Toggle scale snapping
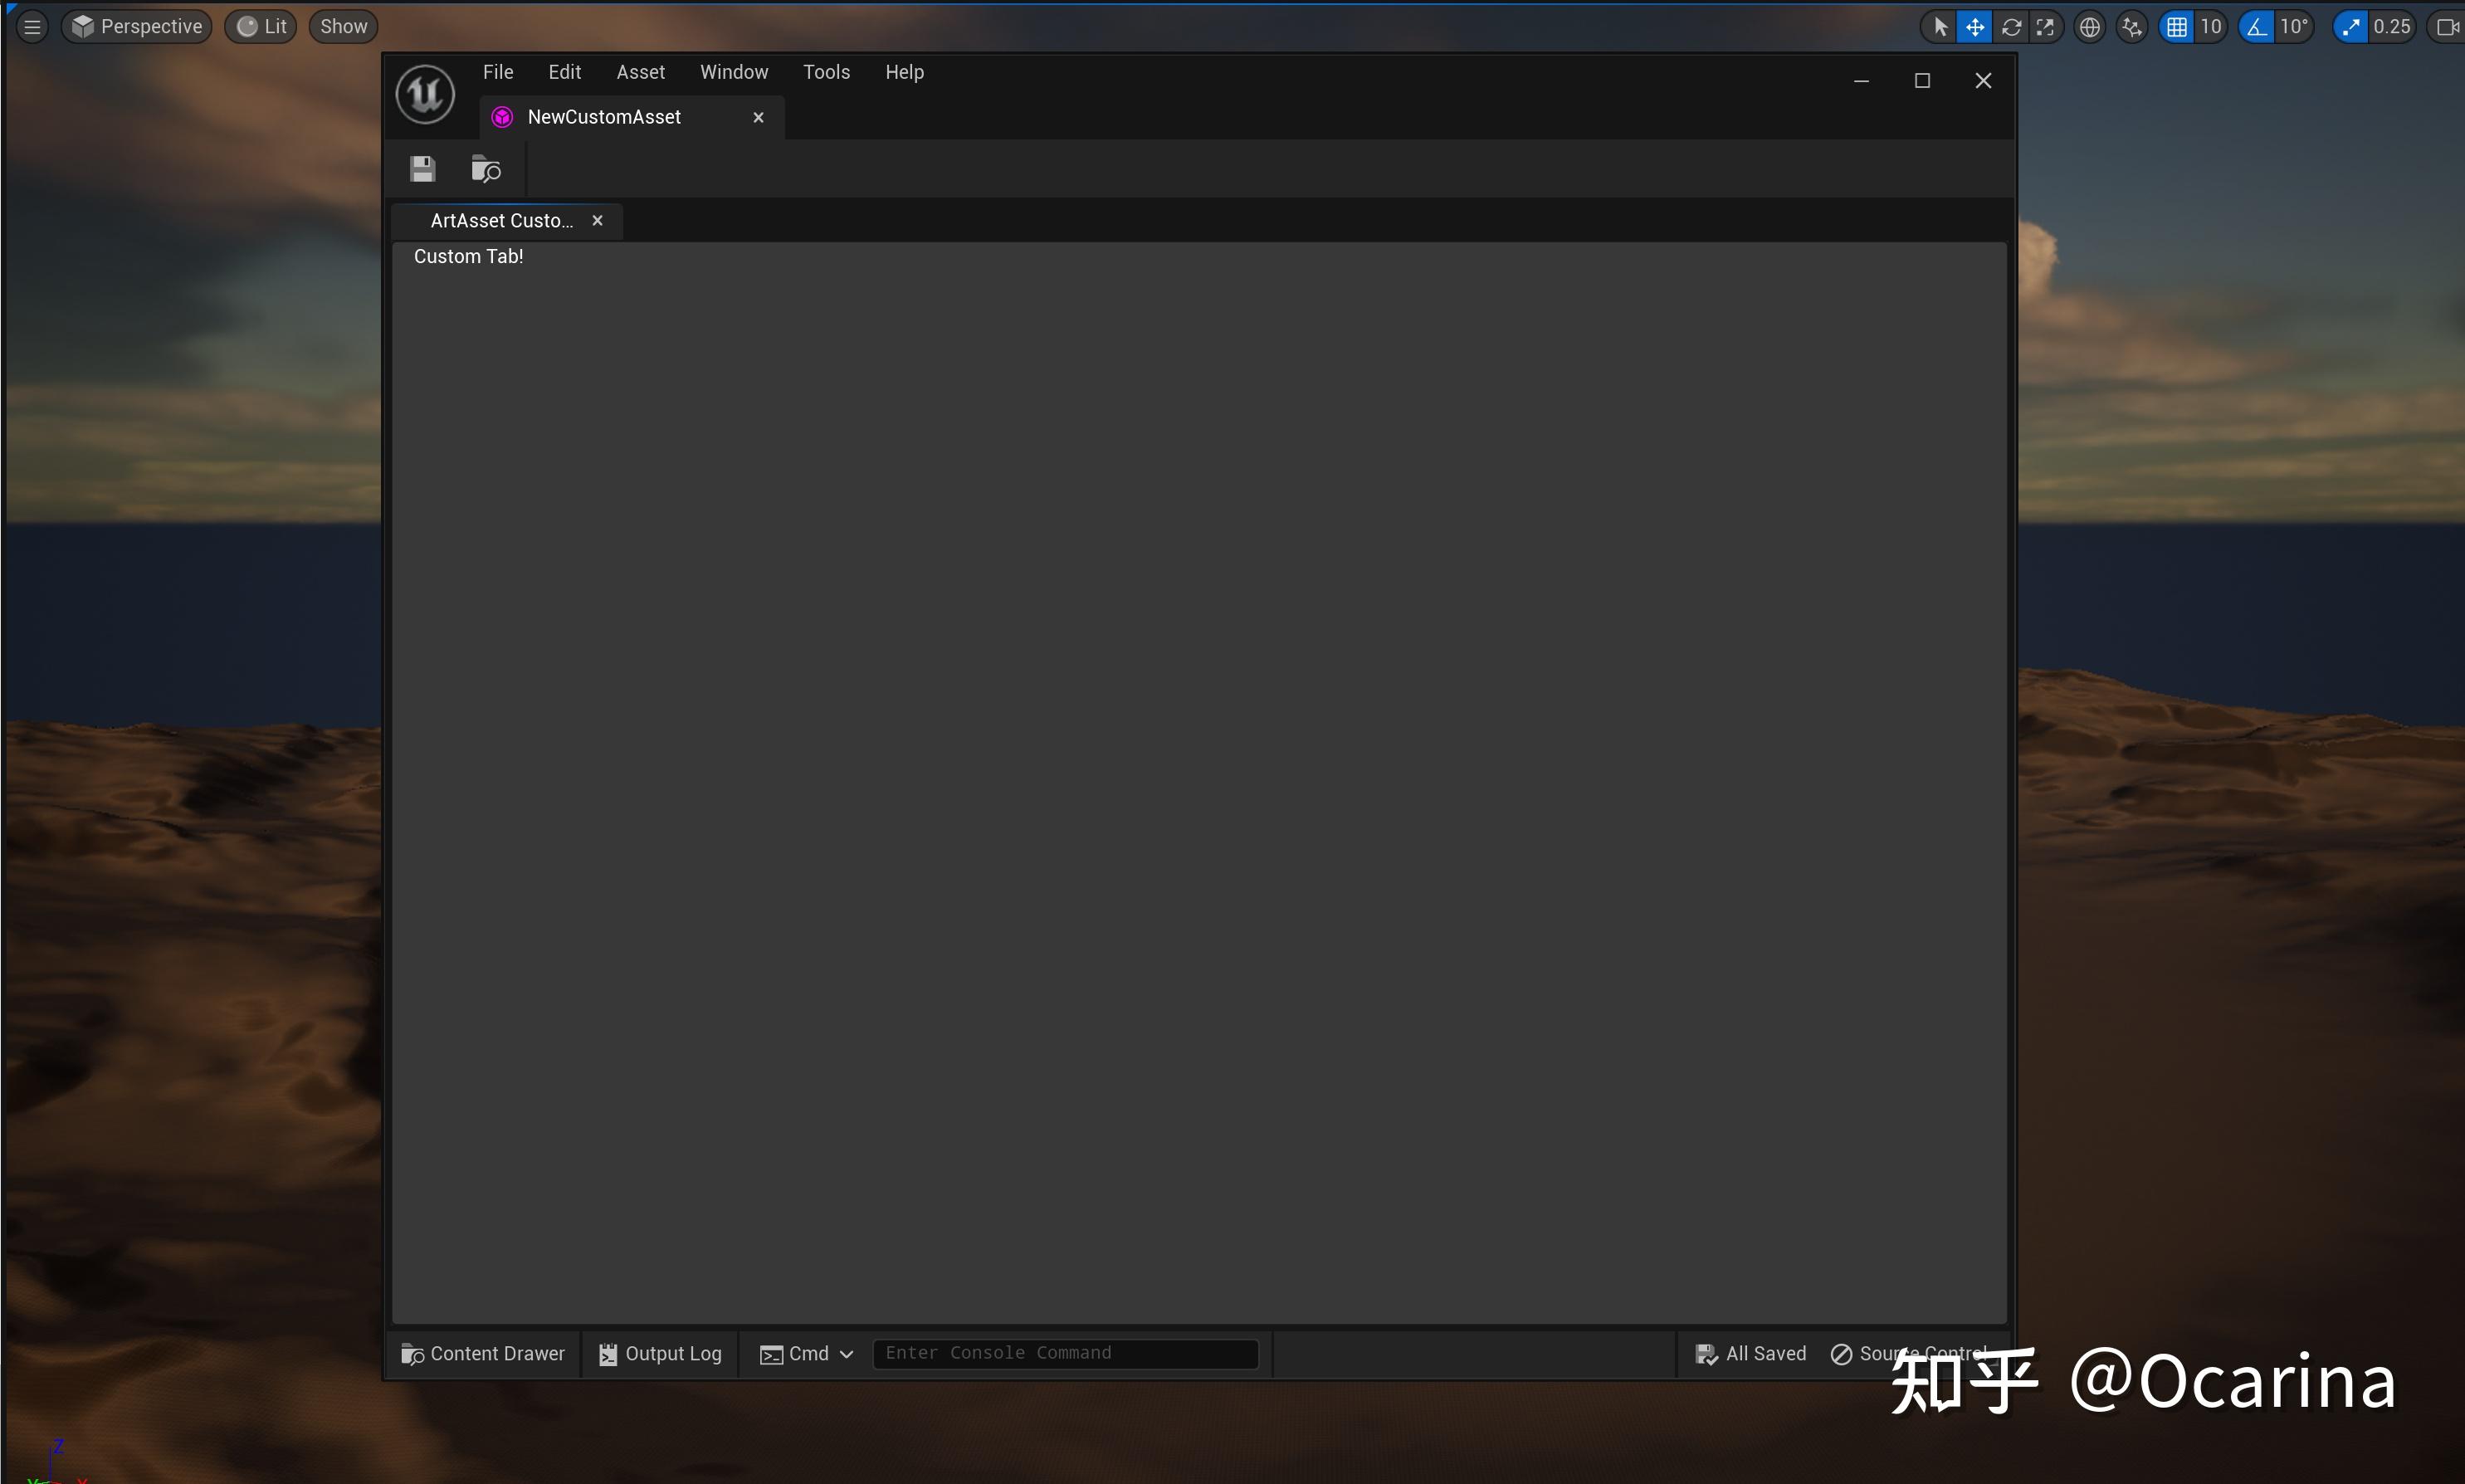This screenshot has height=1484, width=2465. coord(2351,27)
